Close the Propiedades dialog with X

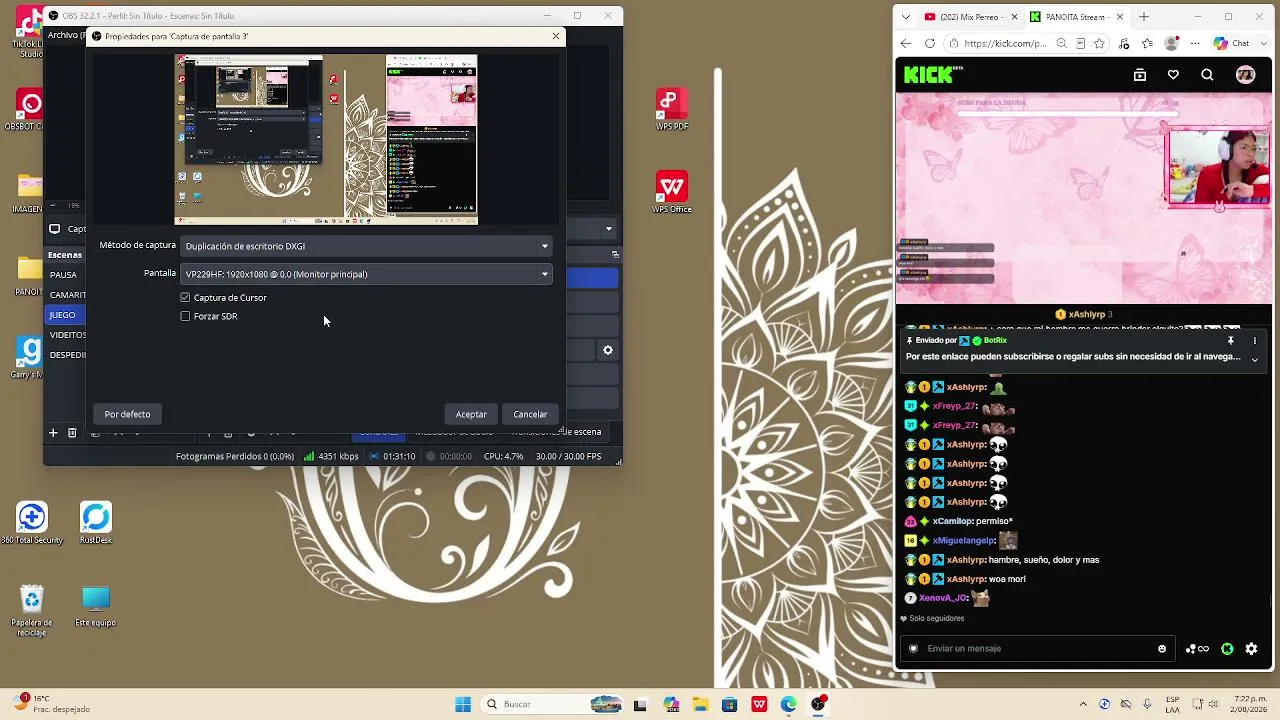pos(556,36)
